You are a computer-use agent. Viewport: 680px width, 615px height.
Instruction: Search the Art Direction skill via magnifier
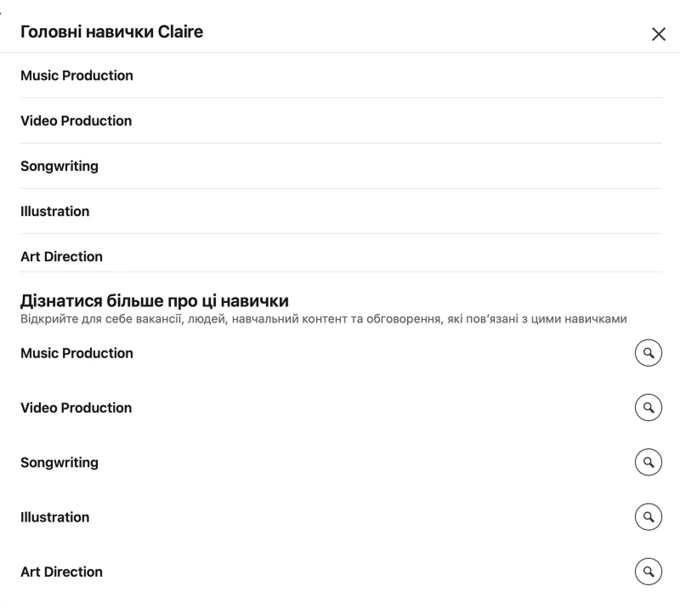point(649,572)
